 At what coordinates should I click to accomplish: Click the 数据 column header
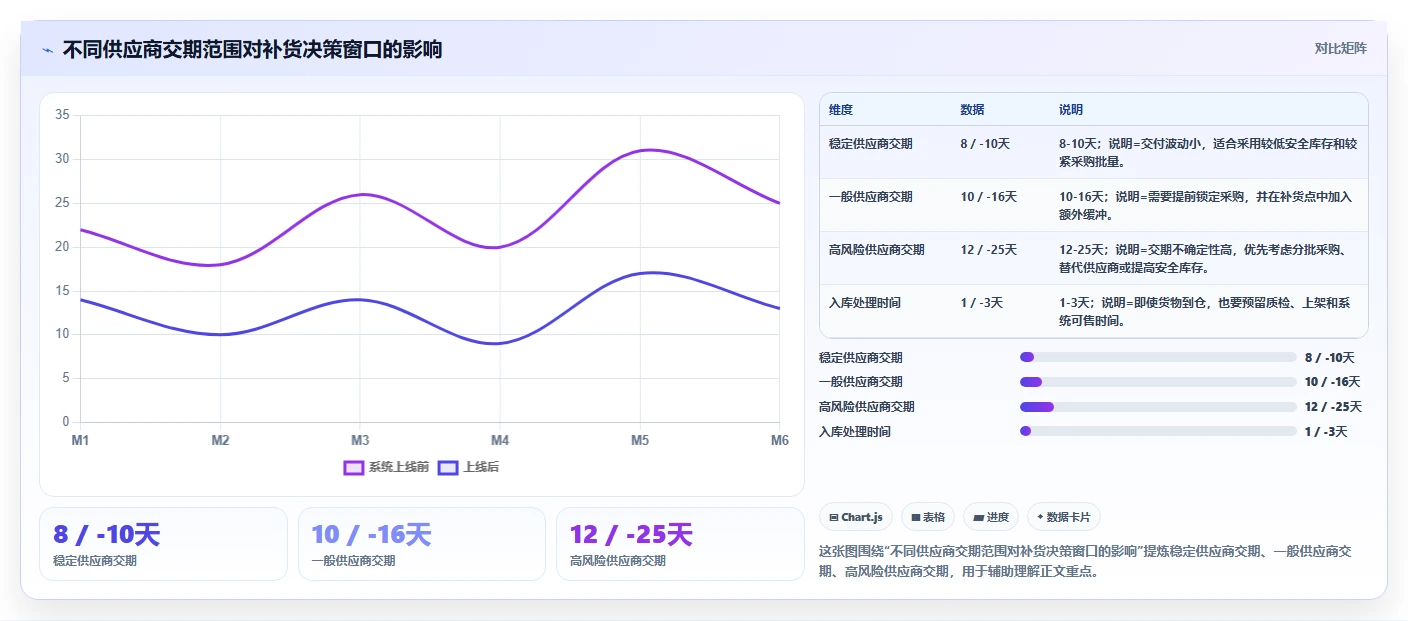pos(972,110)
